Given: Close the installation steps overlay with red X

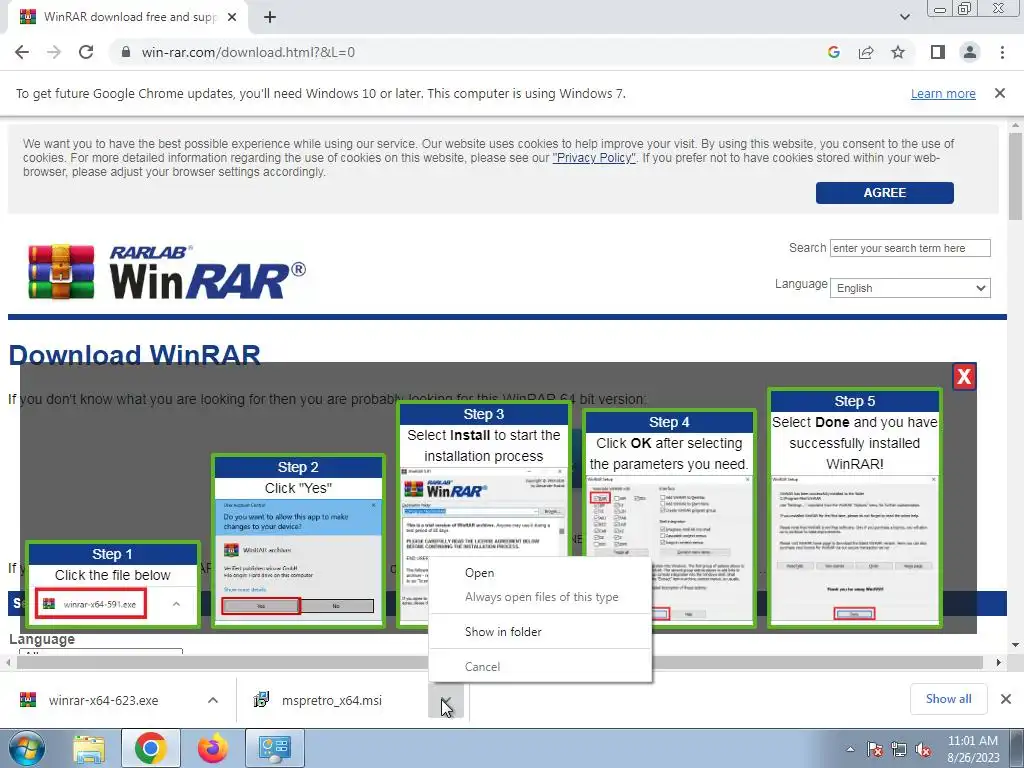Looking at the screenshot, I should pos(964,377).
